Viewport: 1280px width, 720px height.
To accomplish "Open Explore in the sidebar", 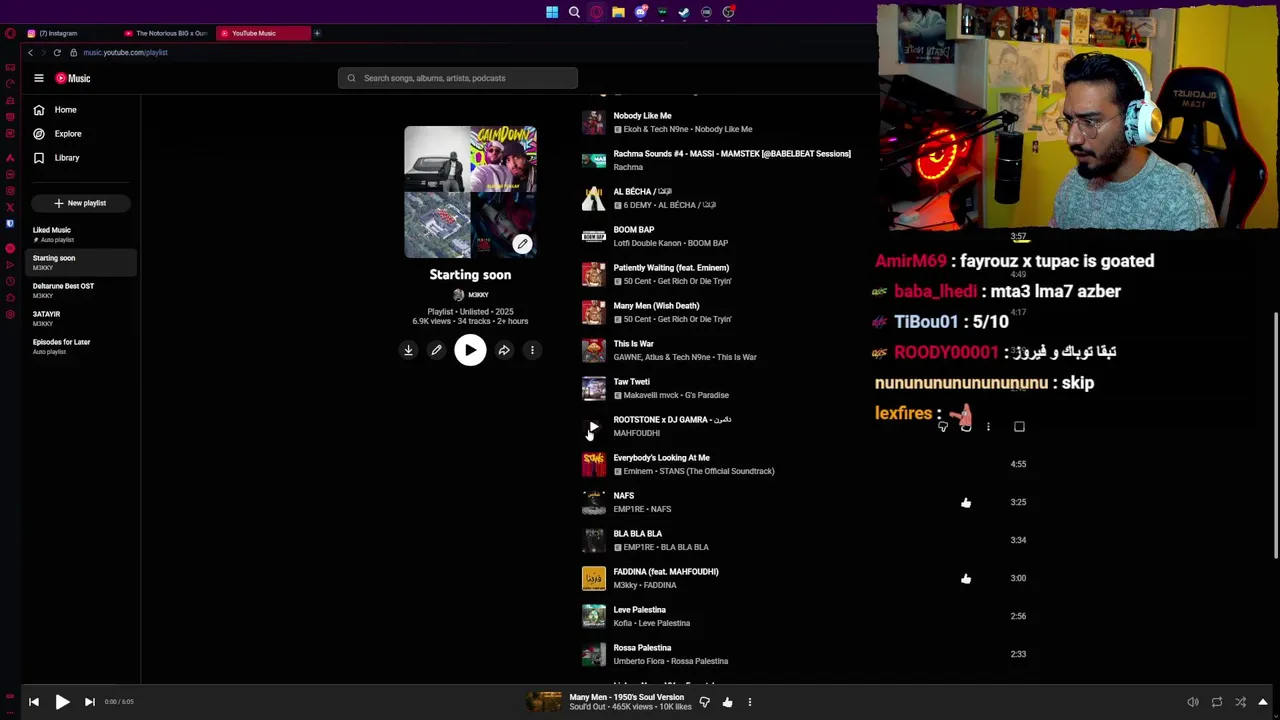I will [x=66, y=134].
